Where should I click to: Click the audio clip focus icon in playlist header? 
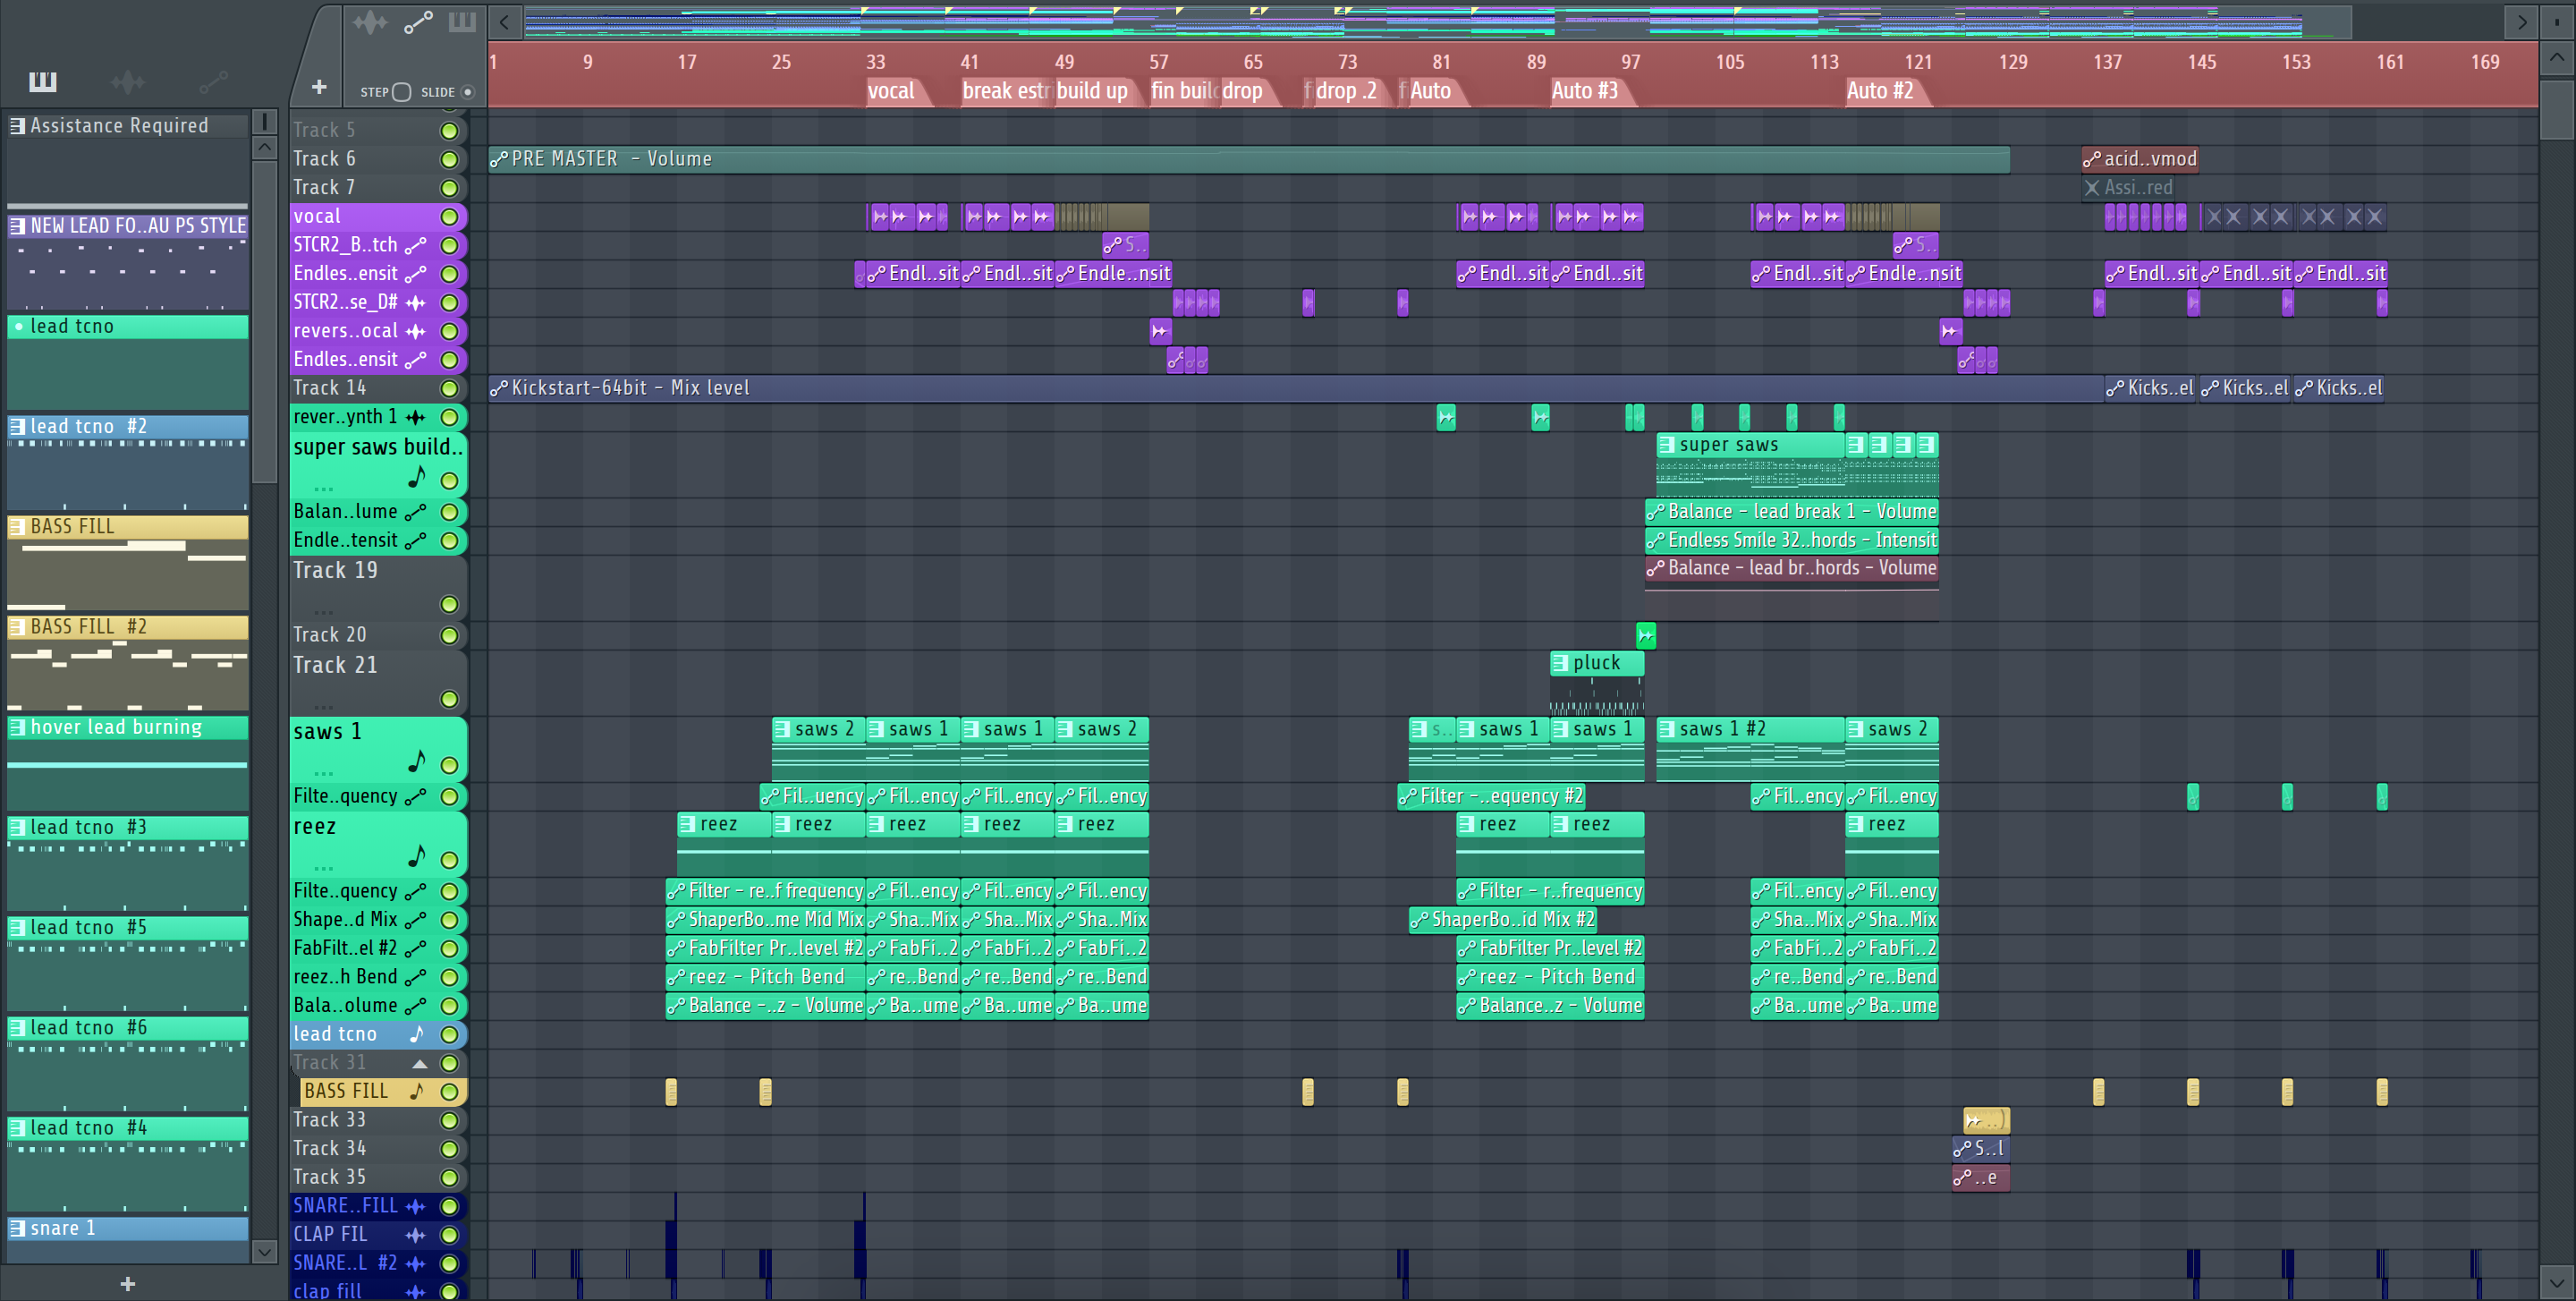pyautogui.click(x=370, y=21)
